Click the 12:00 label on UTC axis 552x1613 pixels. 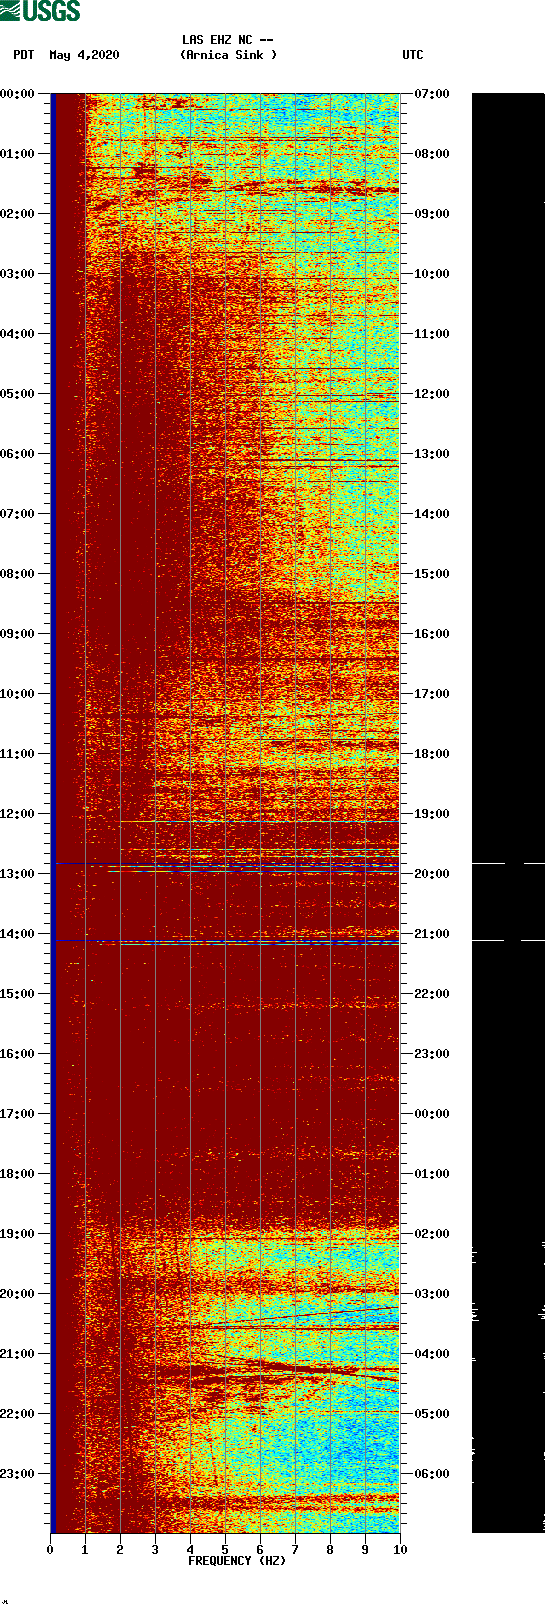(432, 394)
